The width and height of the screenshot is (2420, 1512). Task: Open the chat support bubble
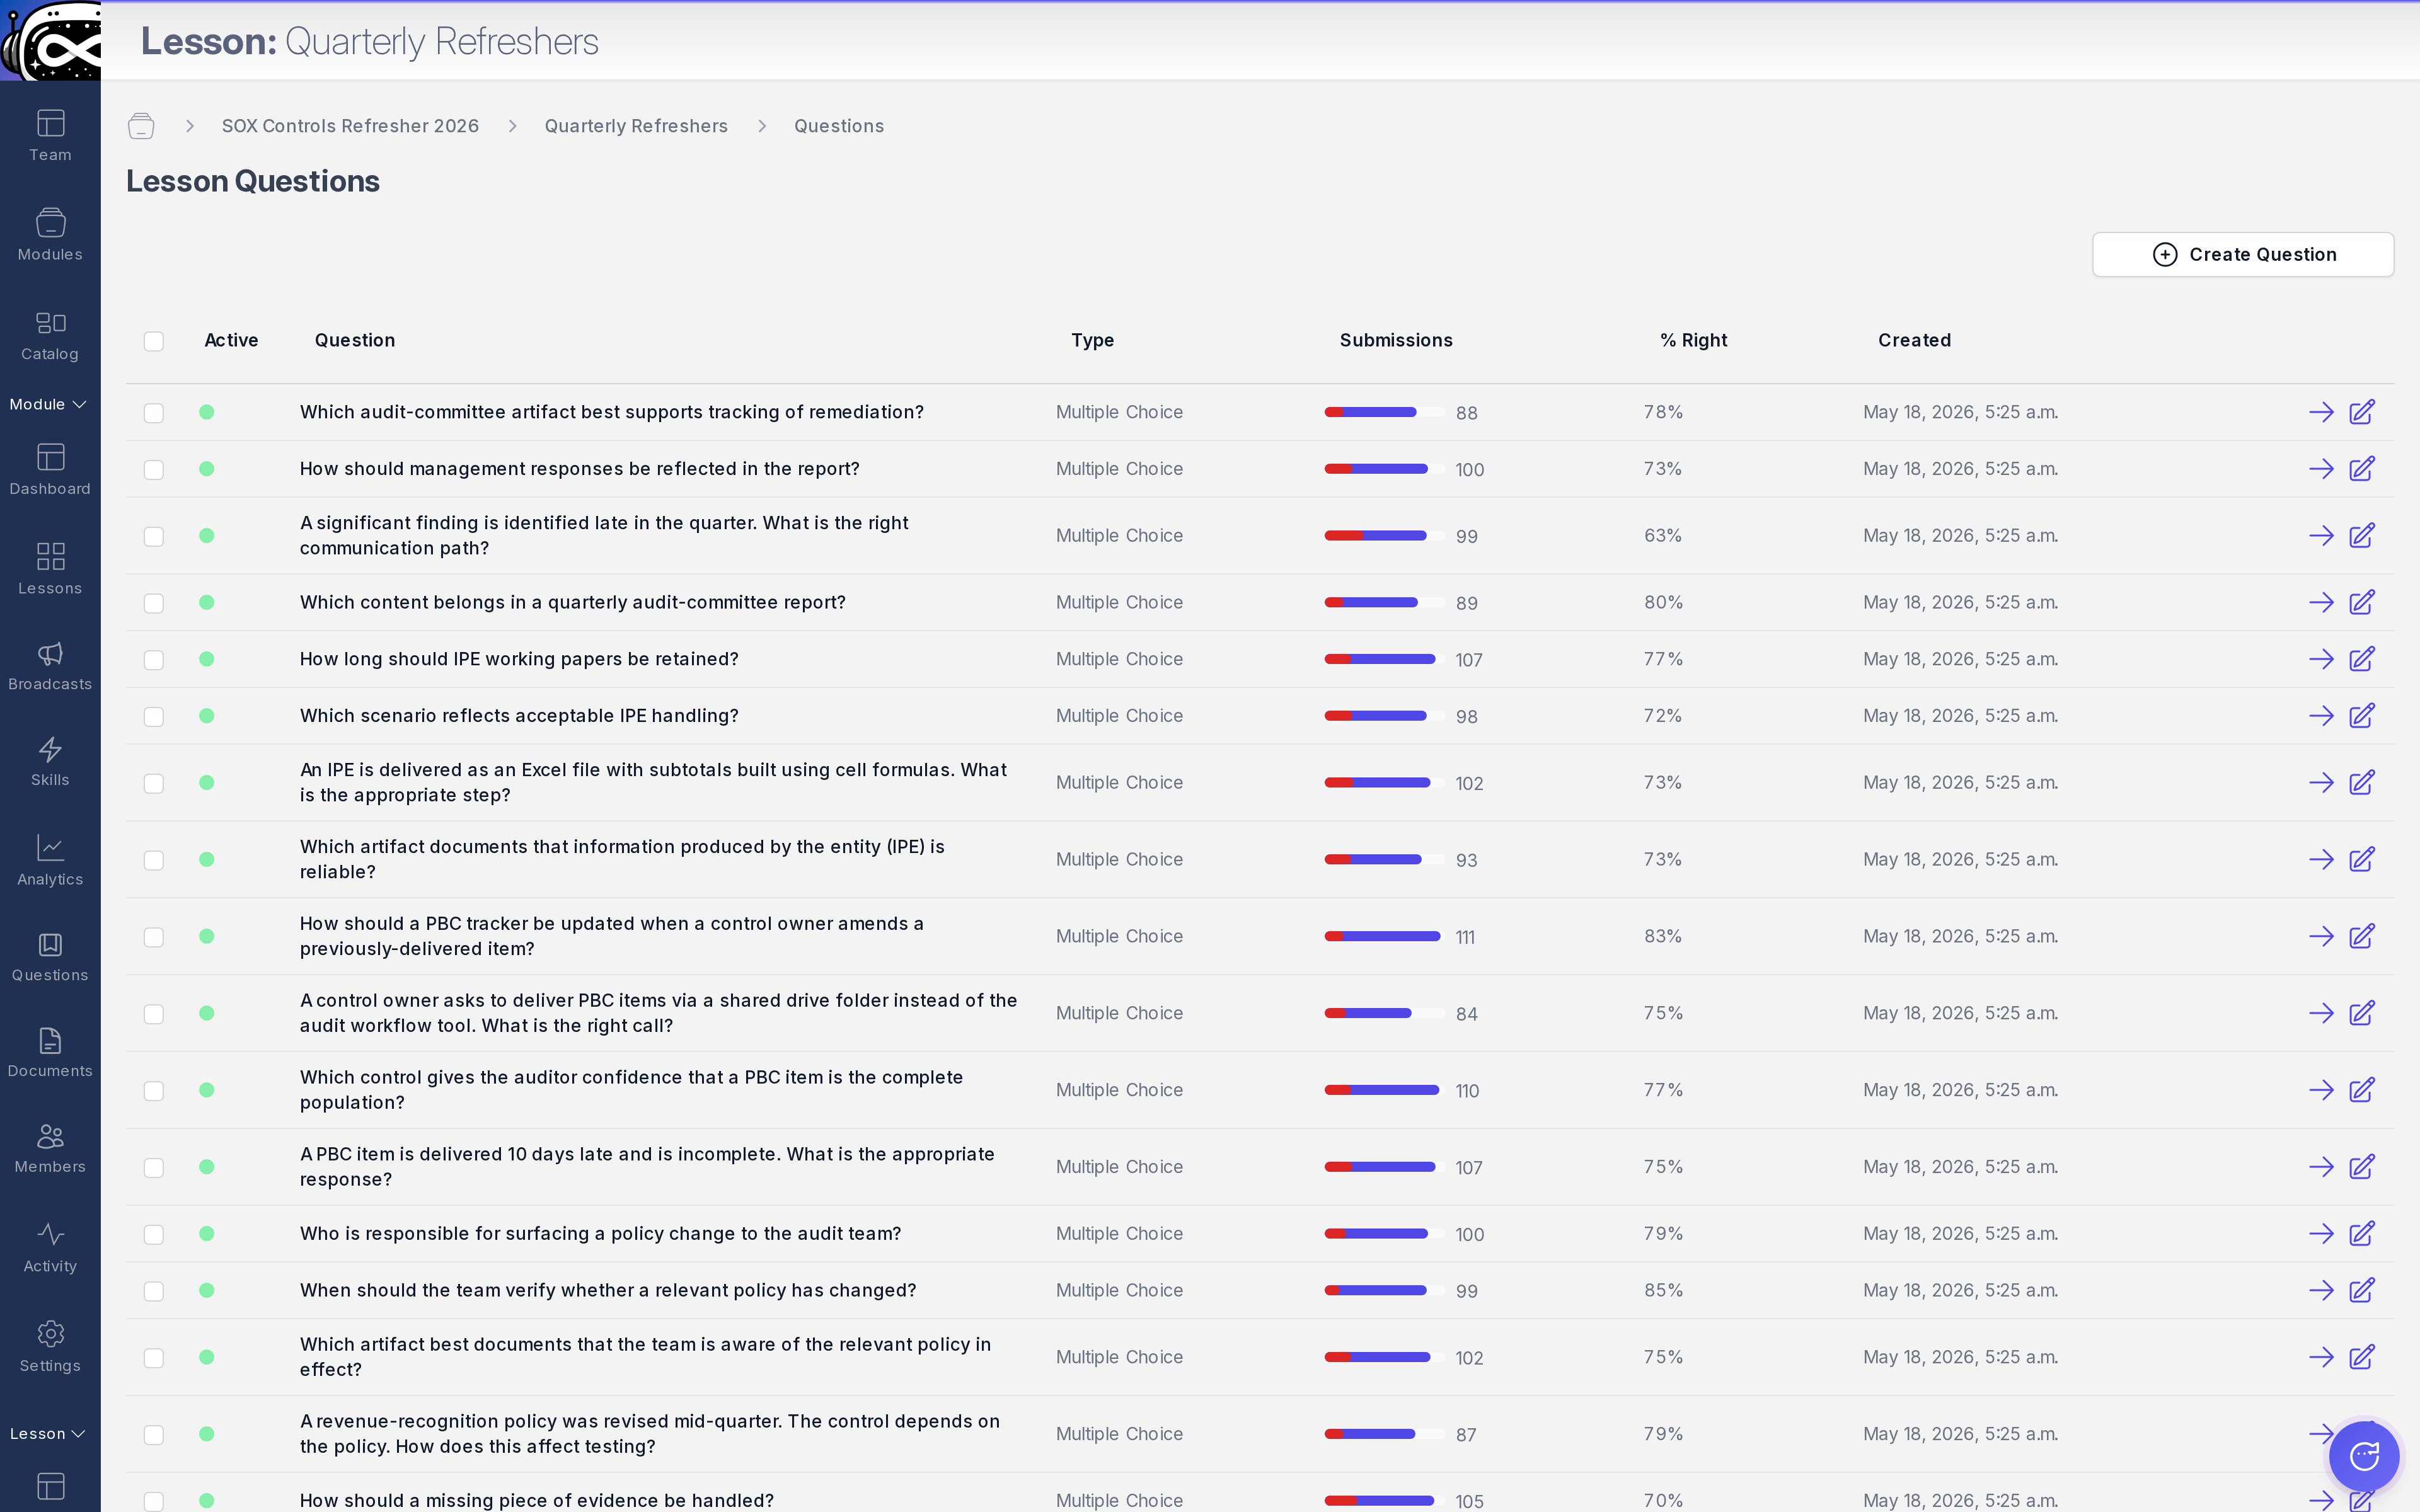(x=2364, y=1457)
